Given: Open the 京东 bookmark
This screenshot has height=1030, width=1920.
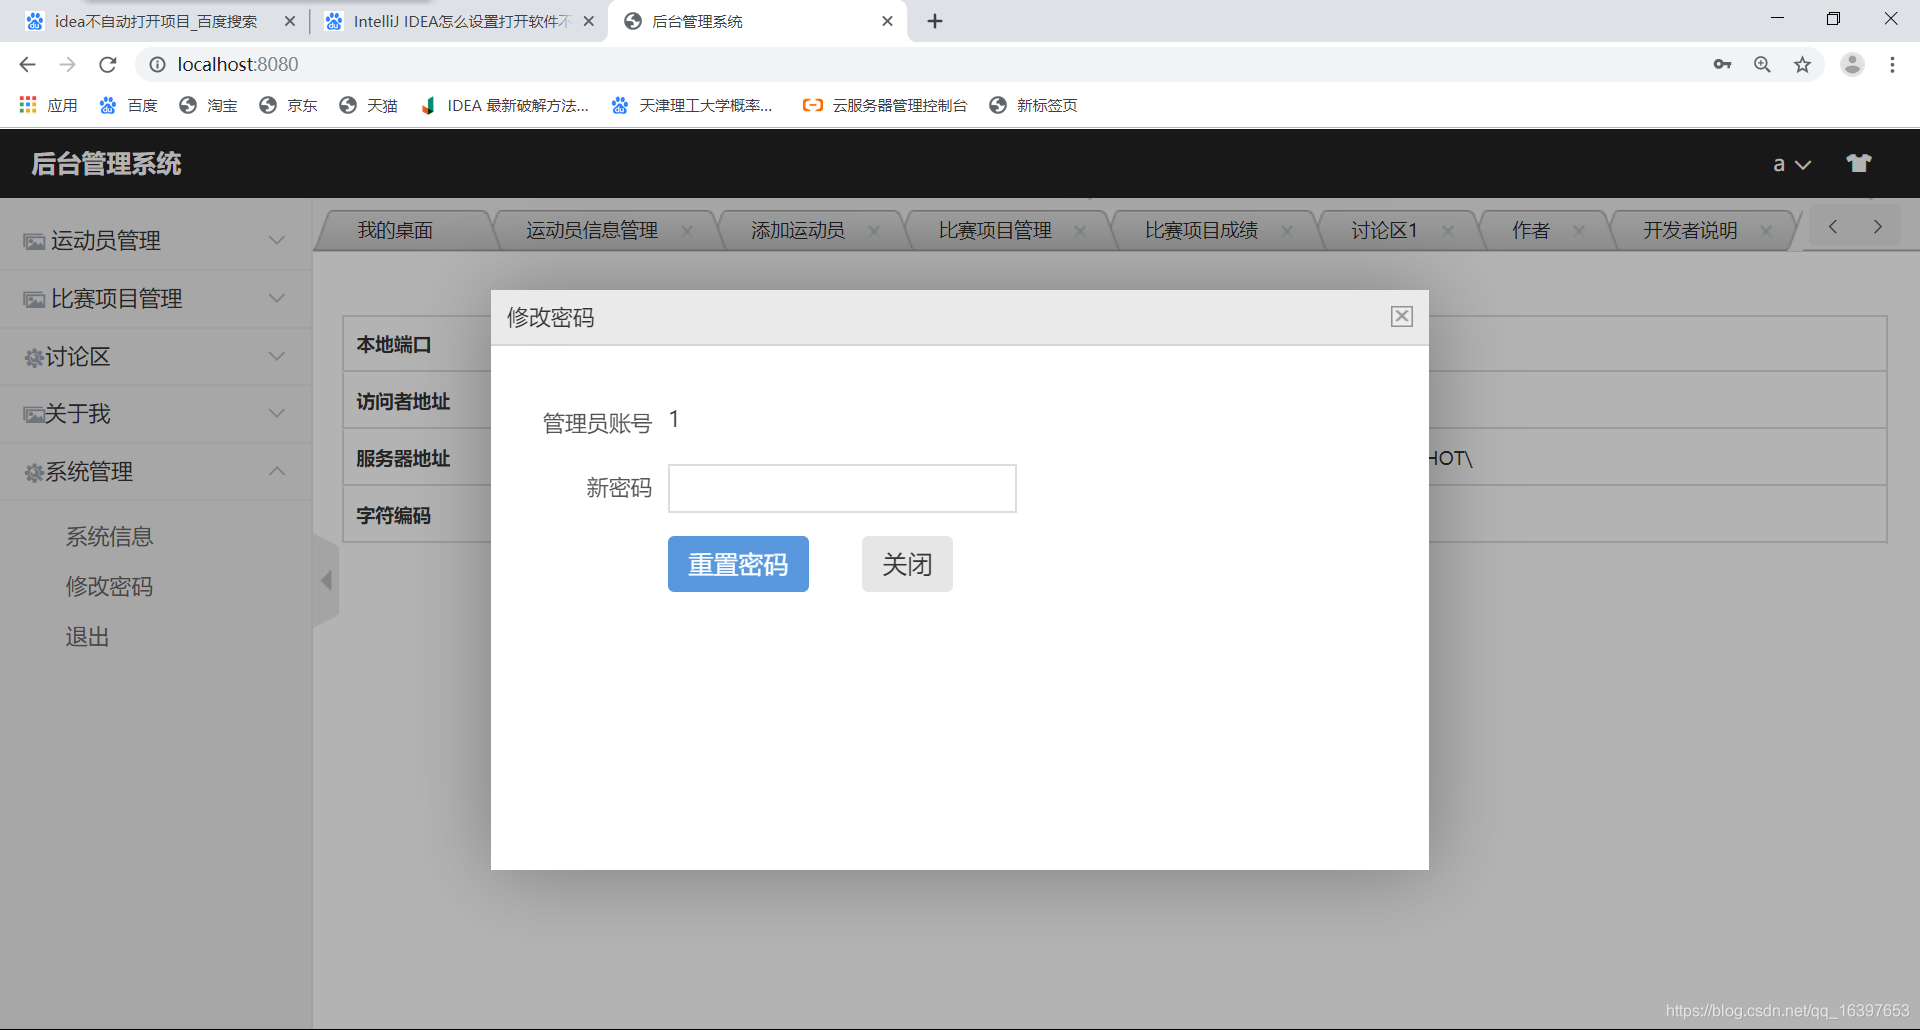Looking at the screenshot, I should click(288, 105).
